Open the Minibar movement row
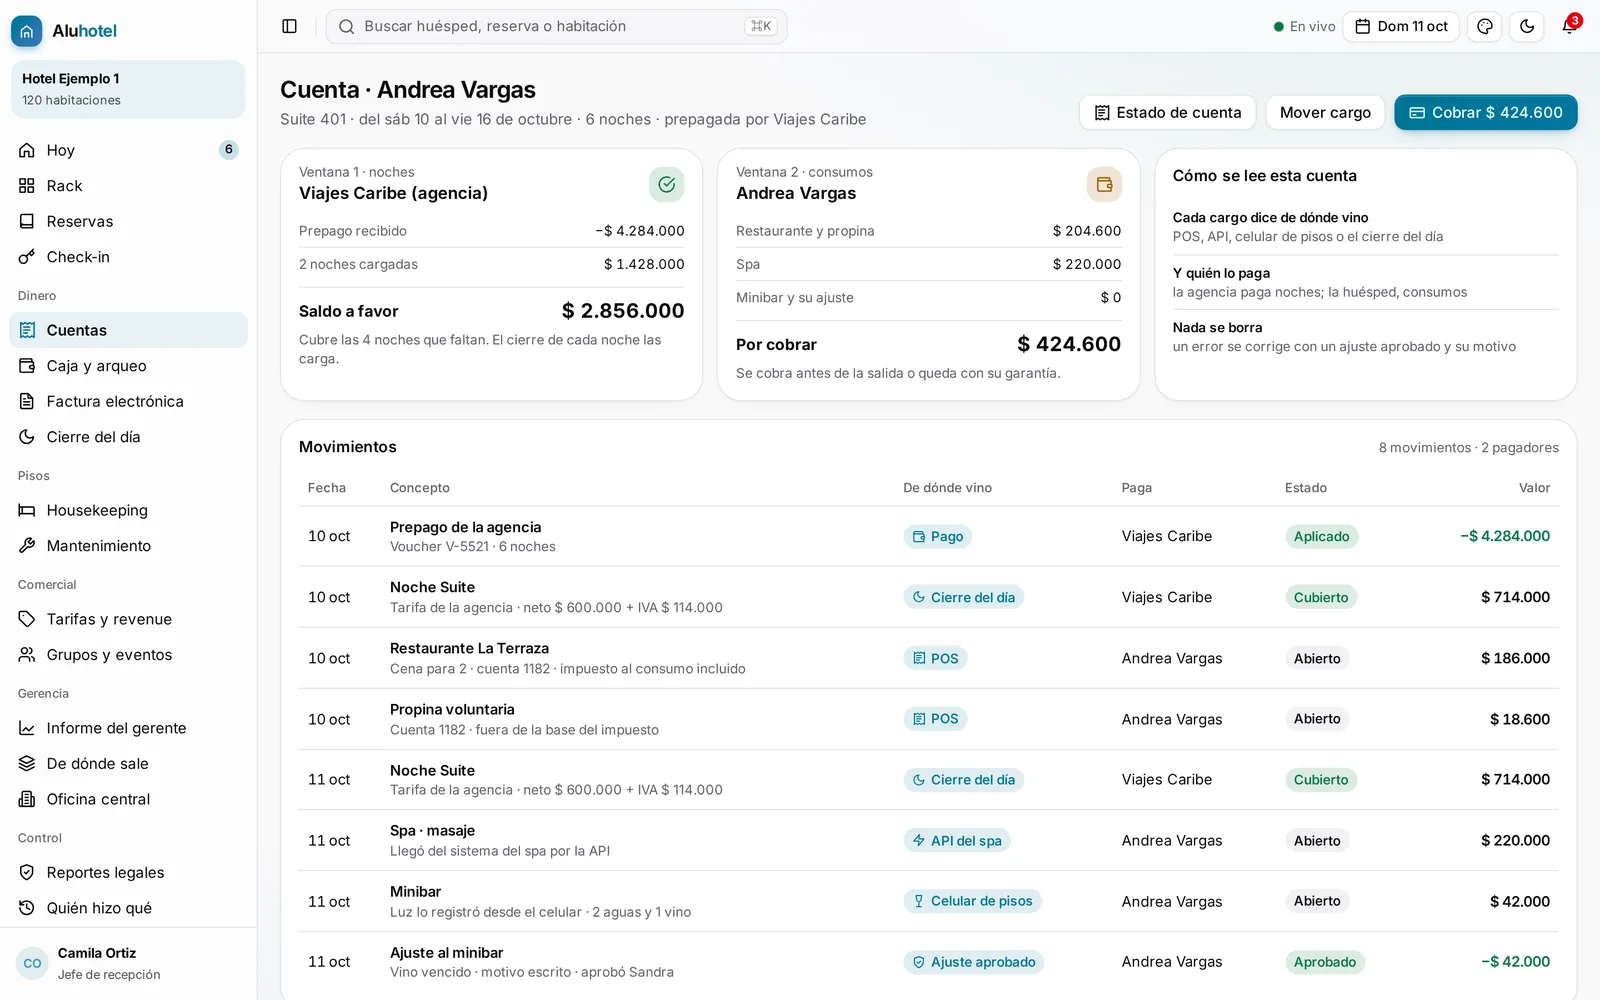This screenshot has width=1600, height=1000. (x=928, y=901)
